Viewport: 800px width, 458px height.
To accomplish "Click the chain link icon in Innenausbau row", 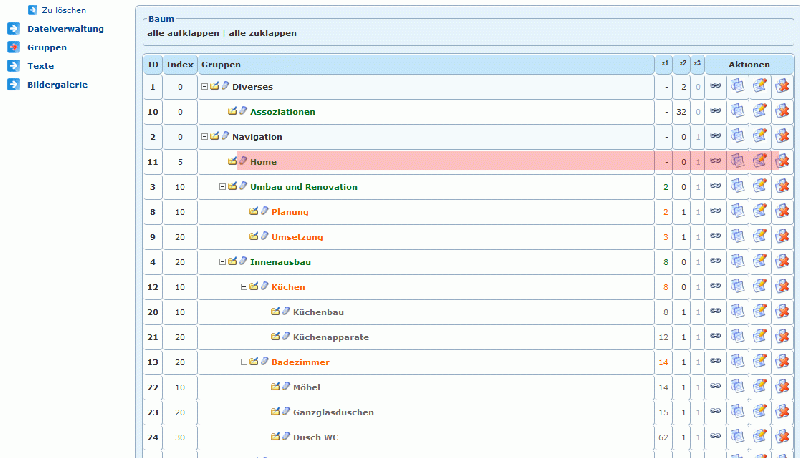I will [716, 261].
